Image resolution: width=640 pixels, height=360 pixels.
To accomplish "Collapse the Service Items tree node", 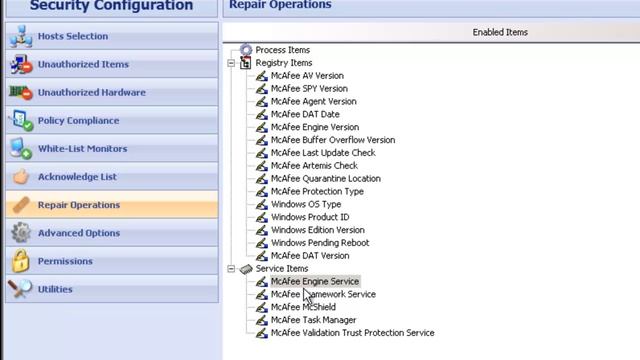I will point(231,269).
